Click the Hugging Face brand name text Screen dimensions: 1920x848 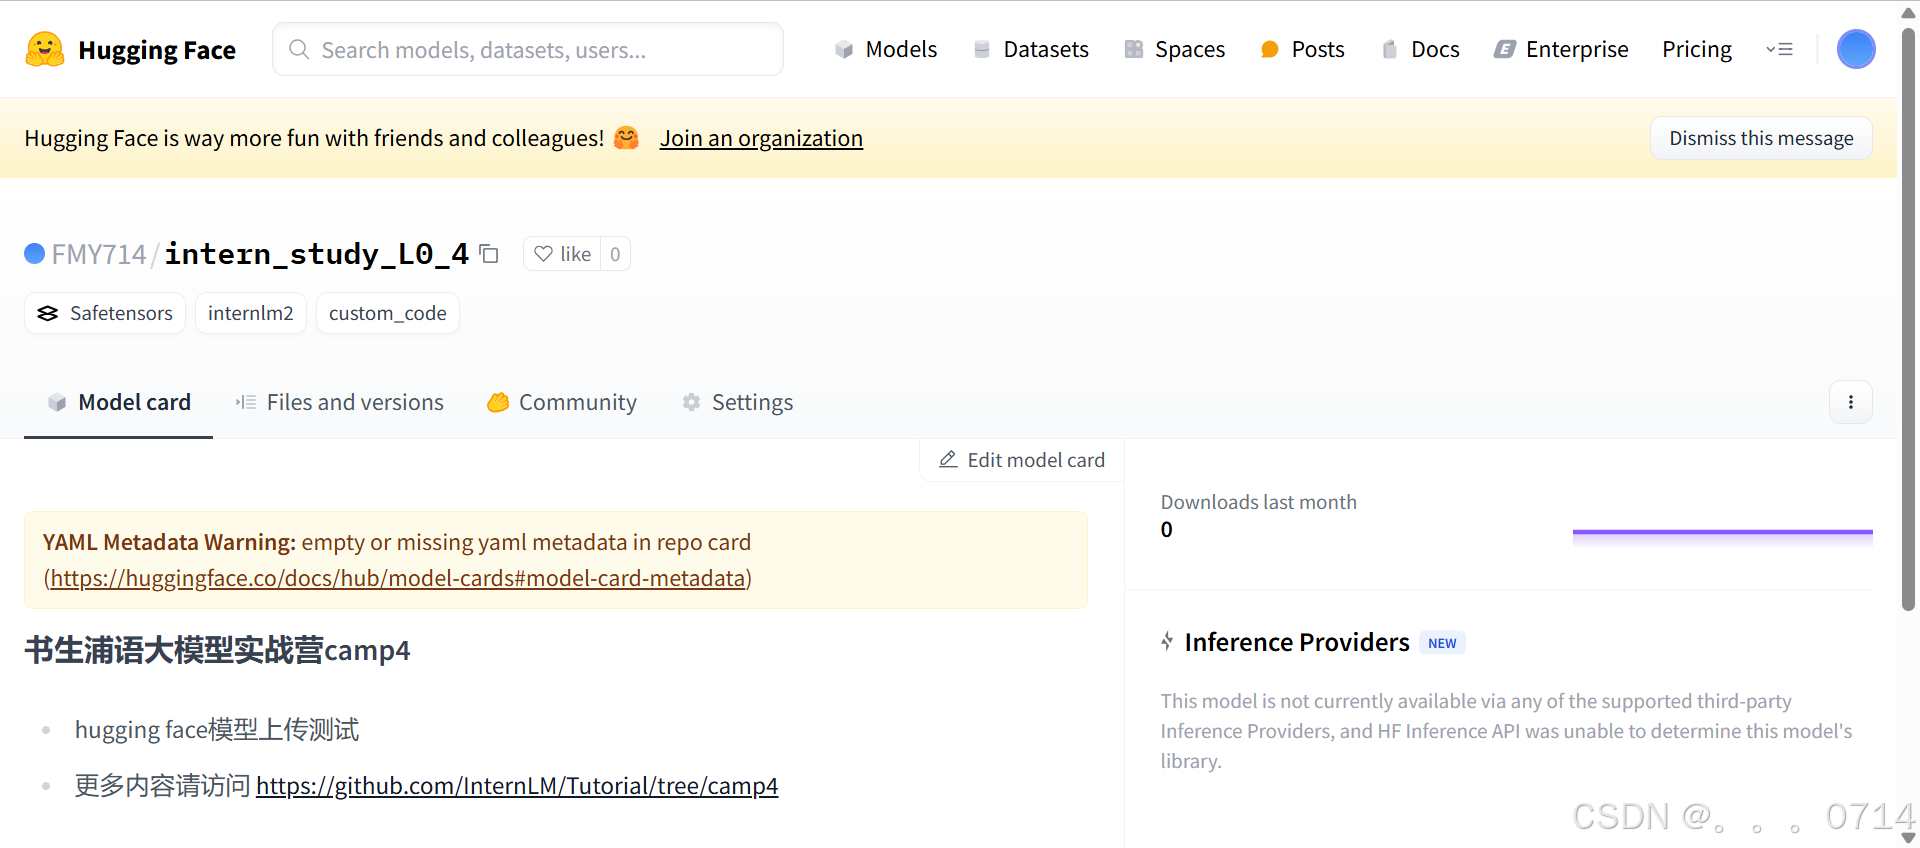click(x=157, y=50)
